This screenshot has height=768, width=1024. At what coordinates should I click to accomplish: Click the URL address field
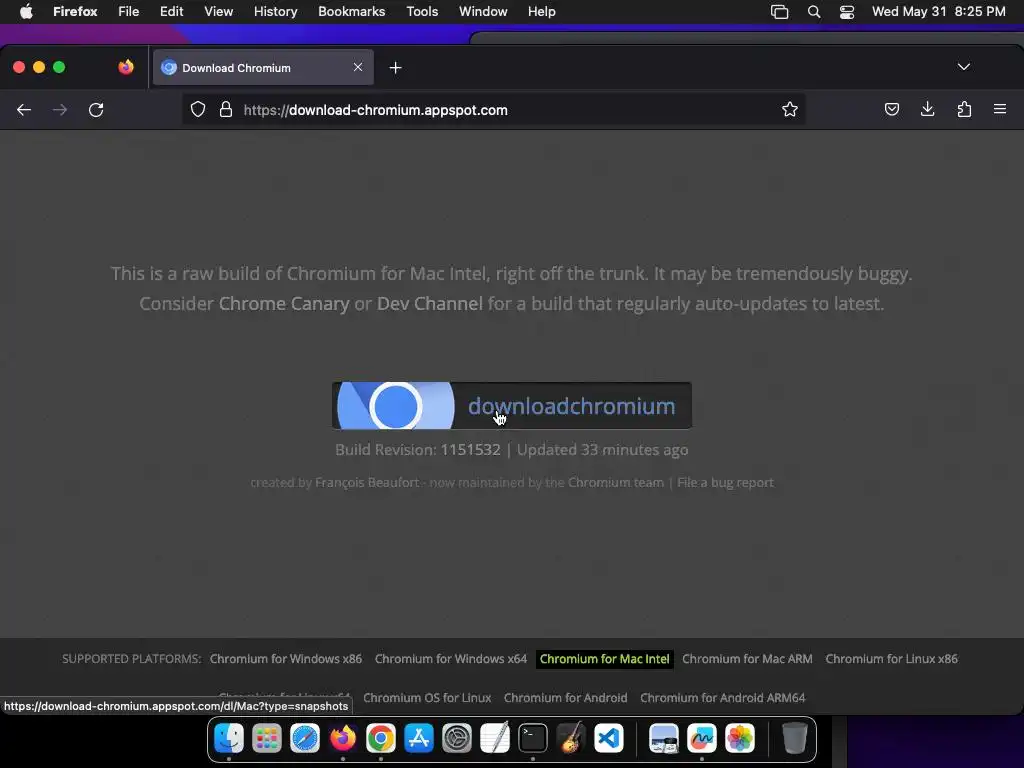tap(493, 110)
